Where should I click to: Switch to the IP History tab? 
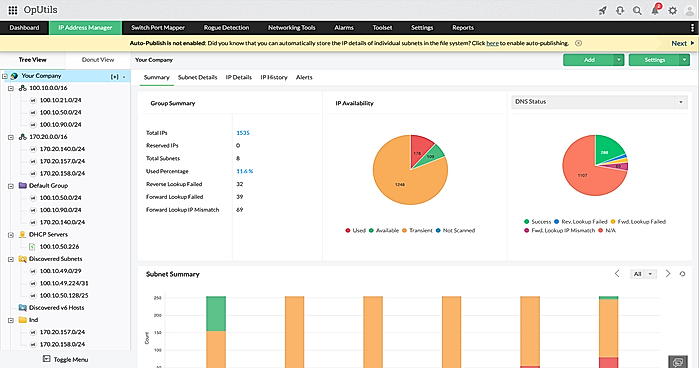[x=274, y=78]
